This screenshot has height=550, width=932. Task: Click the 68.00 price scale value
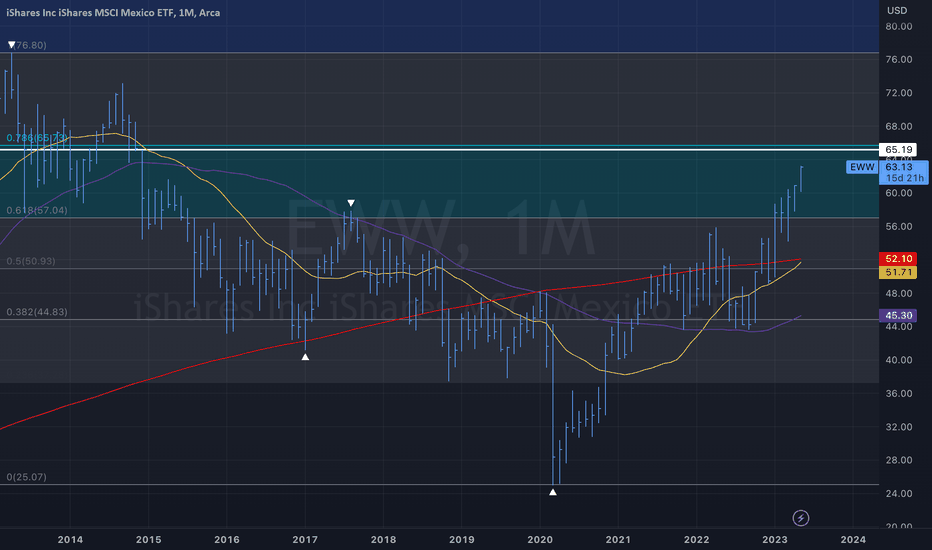898,126
